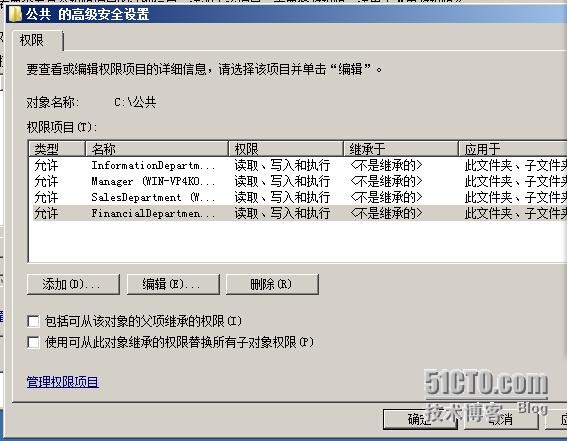Image resolution: width=567 pixels, height=441 pixels.
Task: Click the 编辑(E)... button
Action: coord(173,284)
